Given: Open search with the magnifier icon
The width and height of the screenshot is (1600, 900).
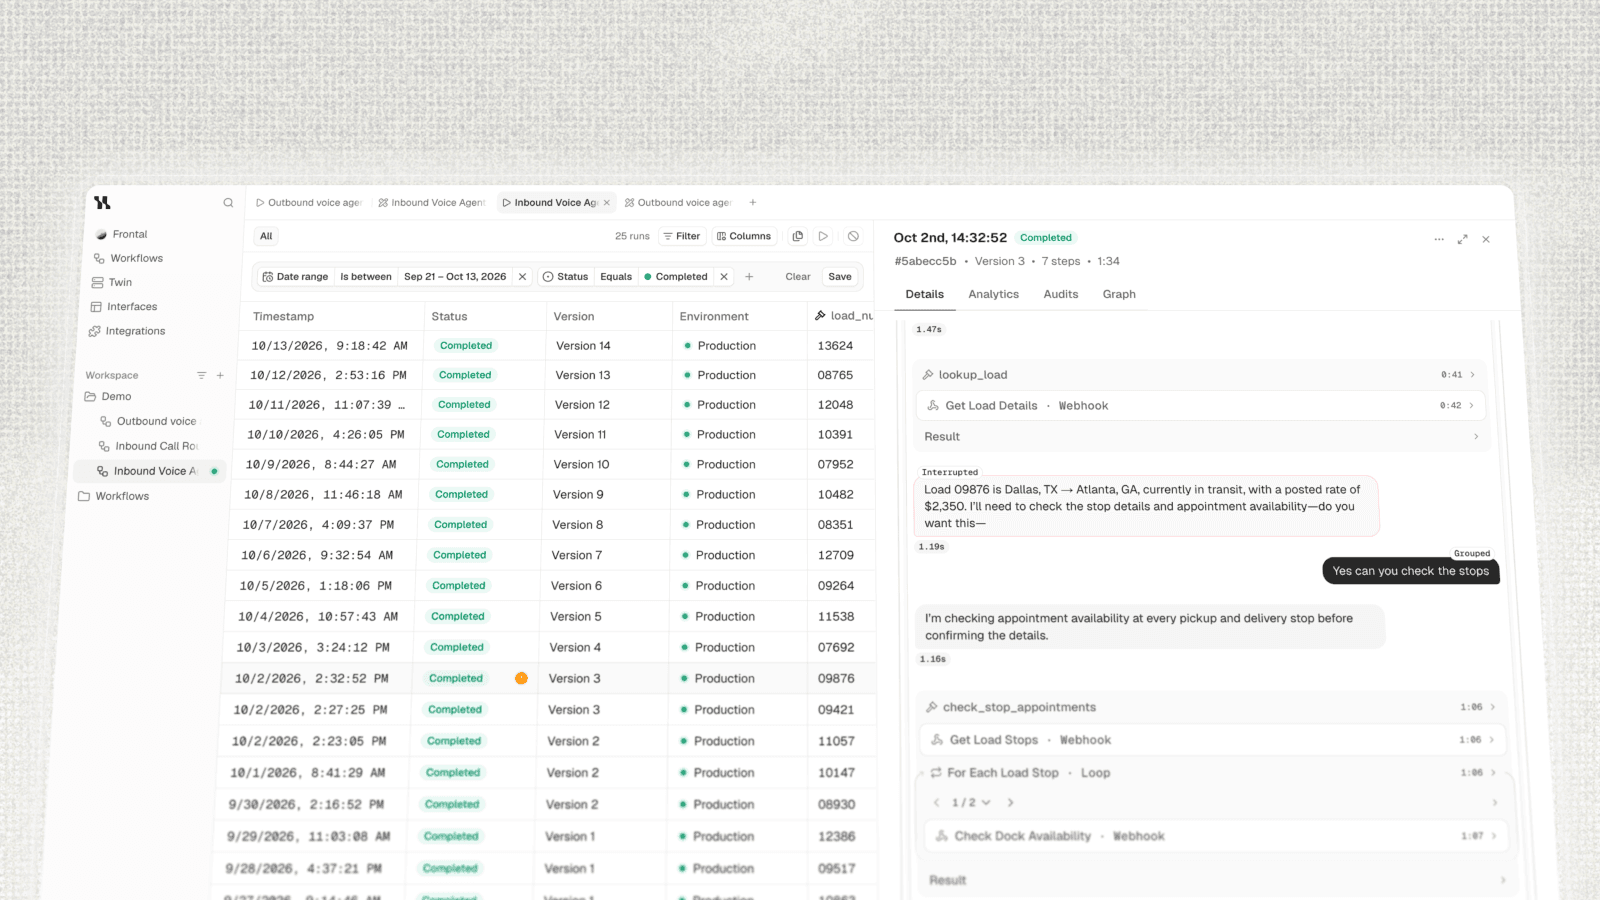Looking at the screenshot, I should pos(228,203).
